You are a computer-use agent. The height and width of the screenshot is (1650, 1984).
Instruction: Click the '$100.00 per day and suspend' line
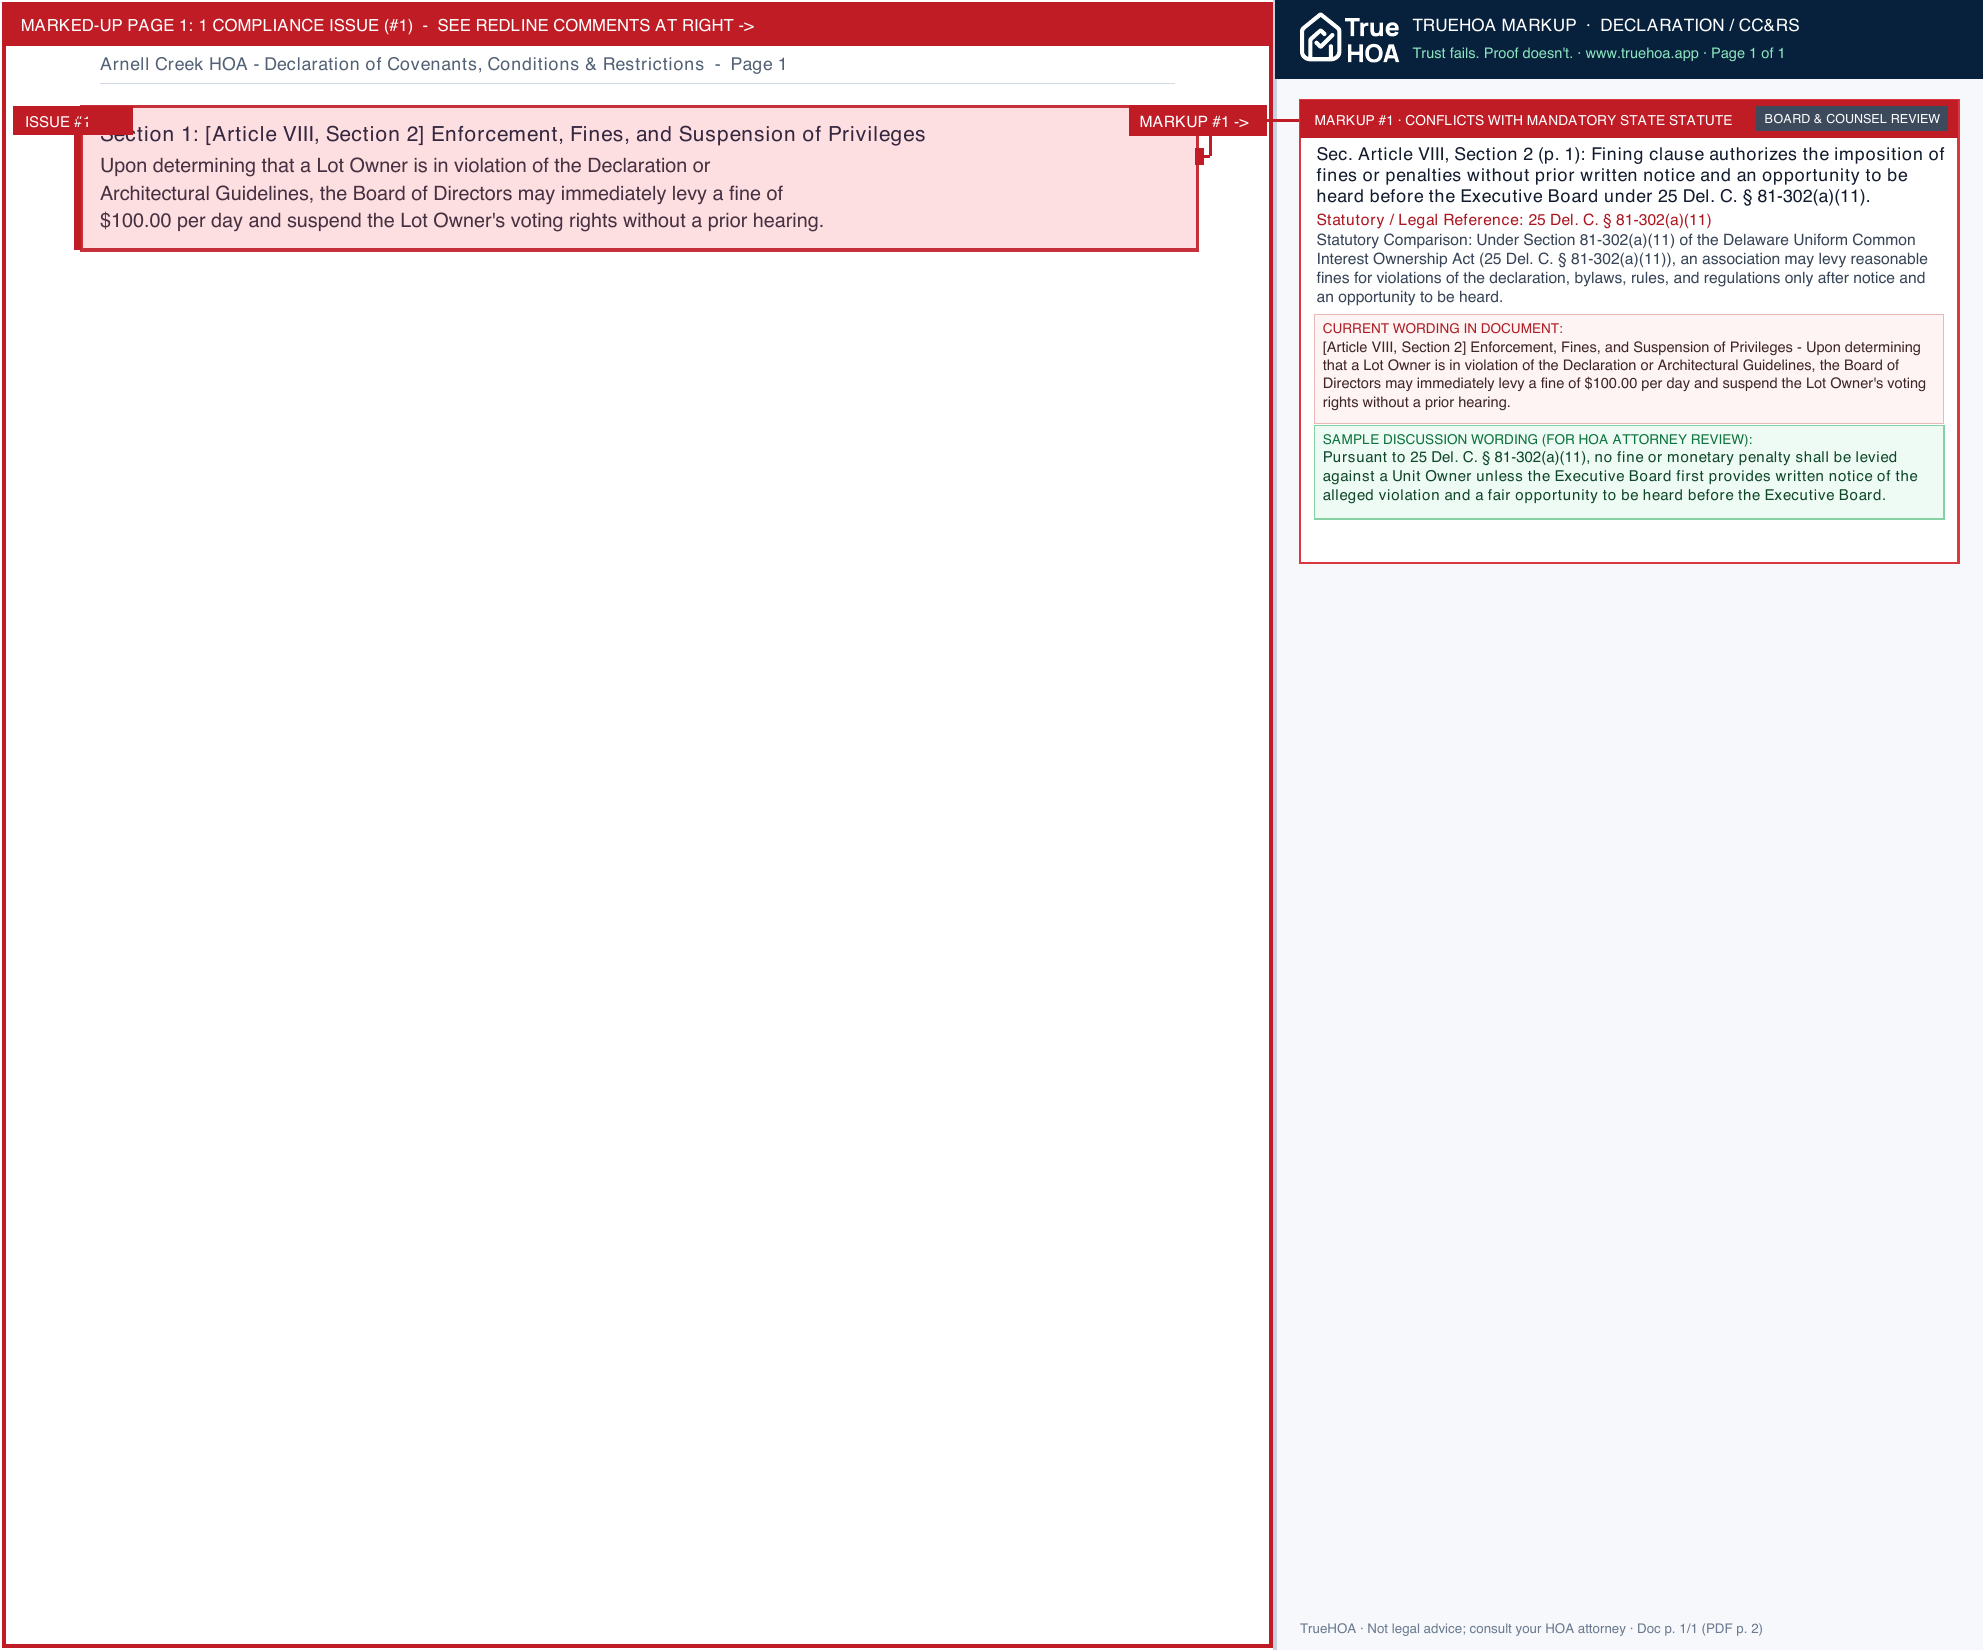[462, 221]
